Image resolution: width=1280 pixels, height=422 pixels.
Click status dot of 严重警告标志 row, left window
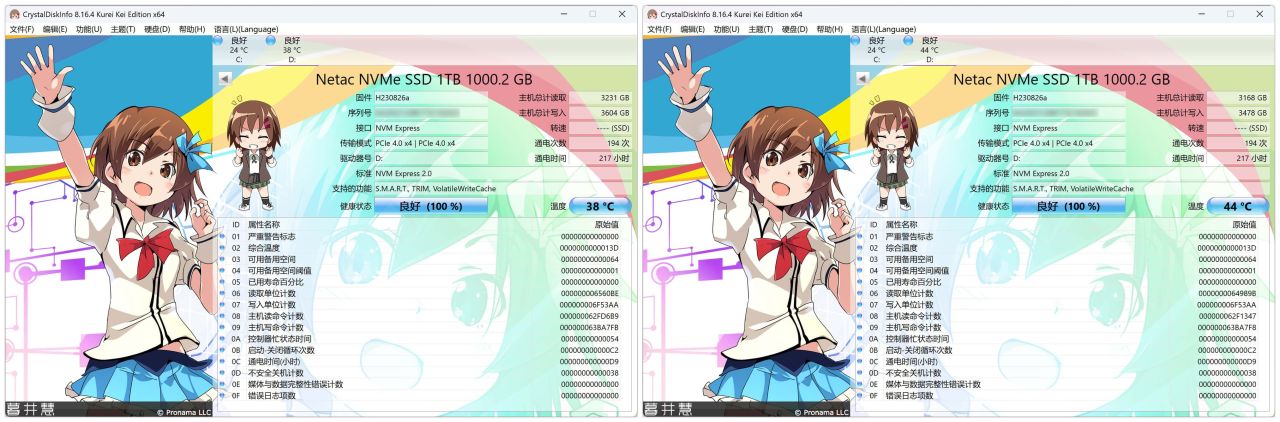point(222,237)
